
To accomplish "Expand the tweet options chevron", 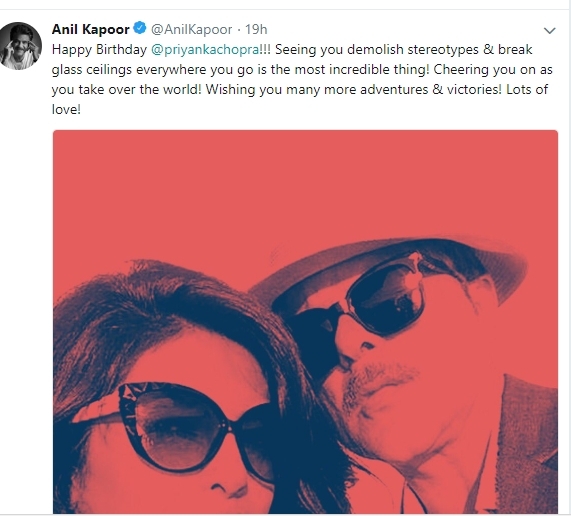I will [x=549, y=31].
